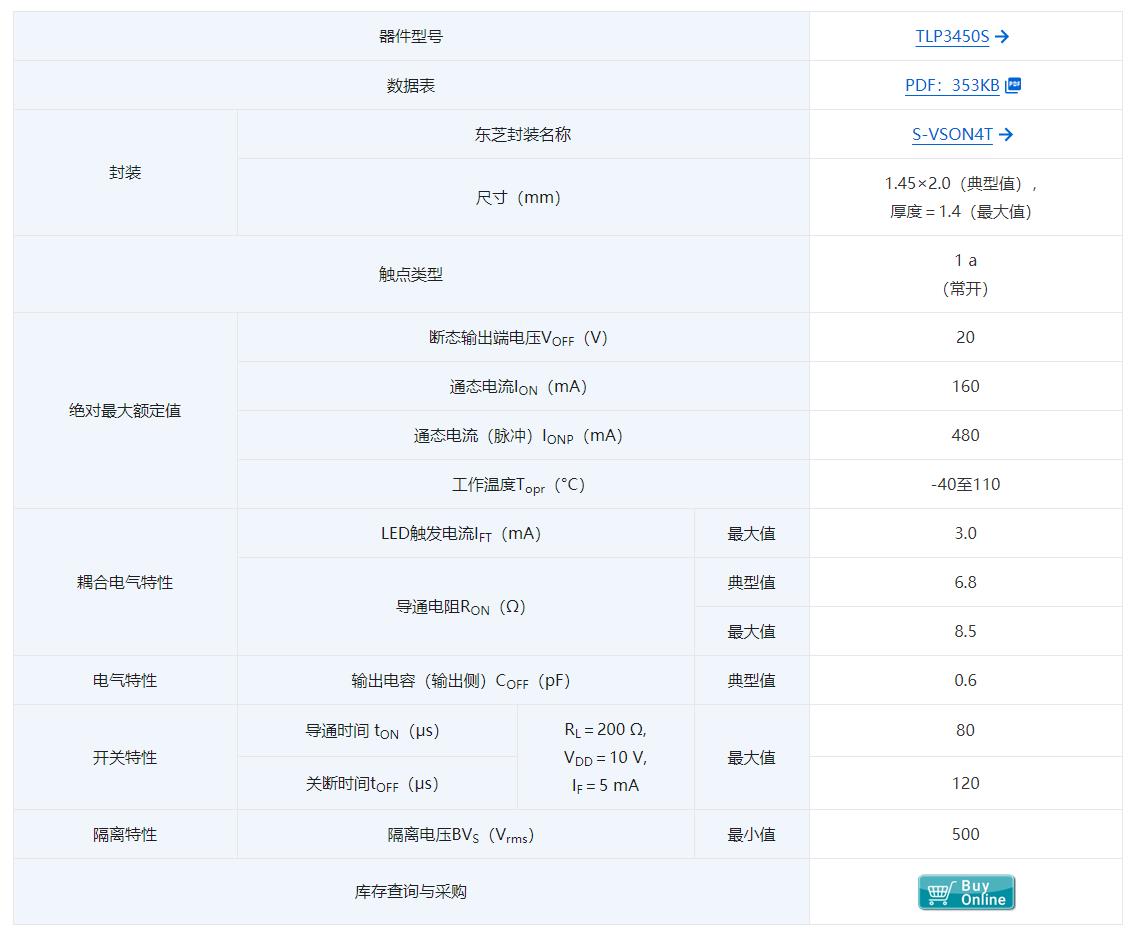Click the 隔离电压 BVS parameter cell

coord(461,835)
